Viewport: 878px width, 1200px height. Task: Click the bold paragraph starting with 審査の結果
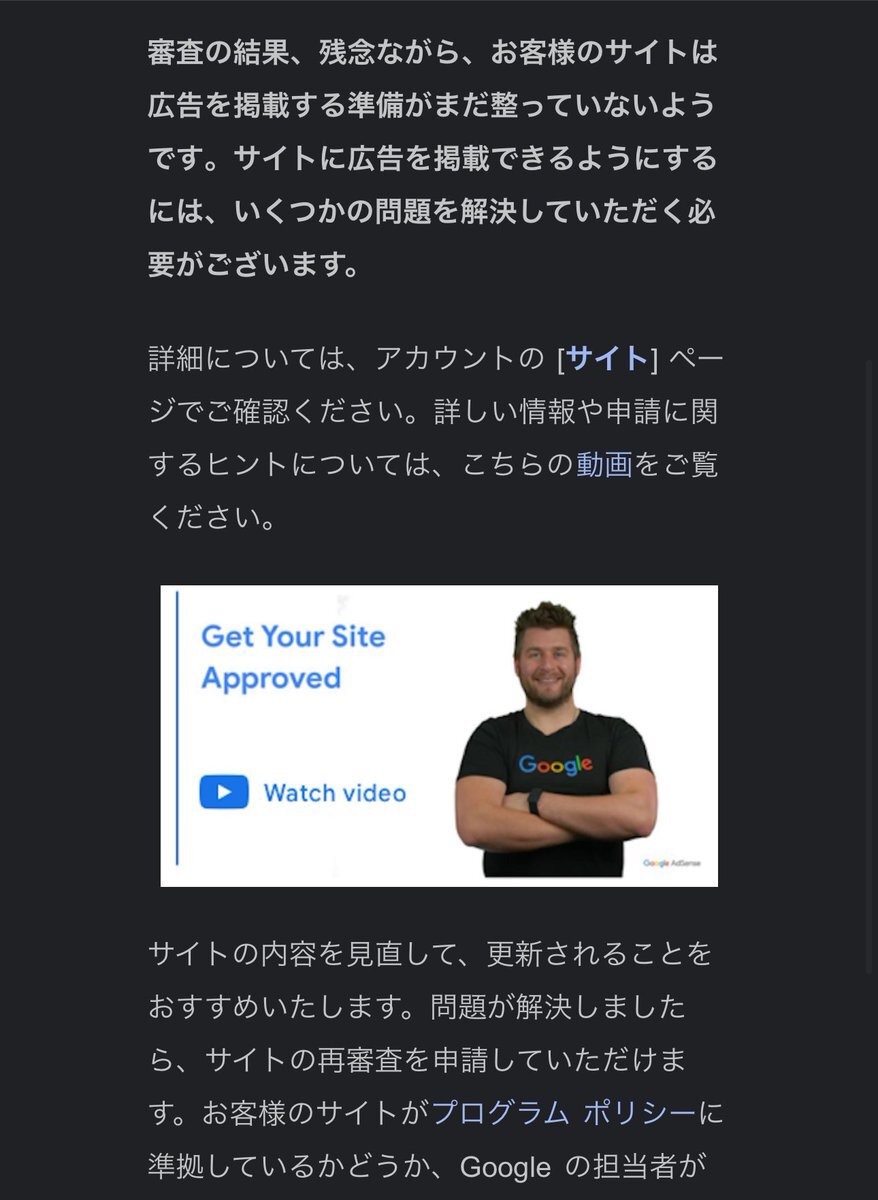[432, 157]
